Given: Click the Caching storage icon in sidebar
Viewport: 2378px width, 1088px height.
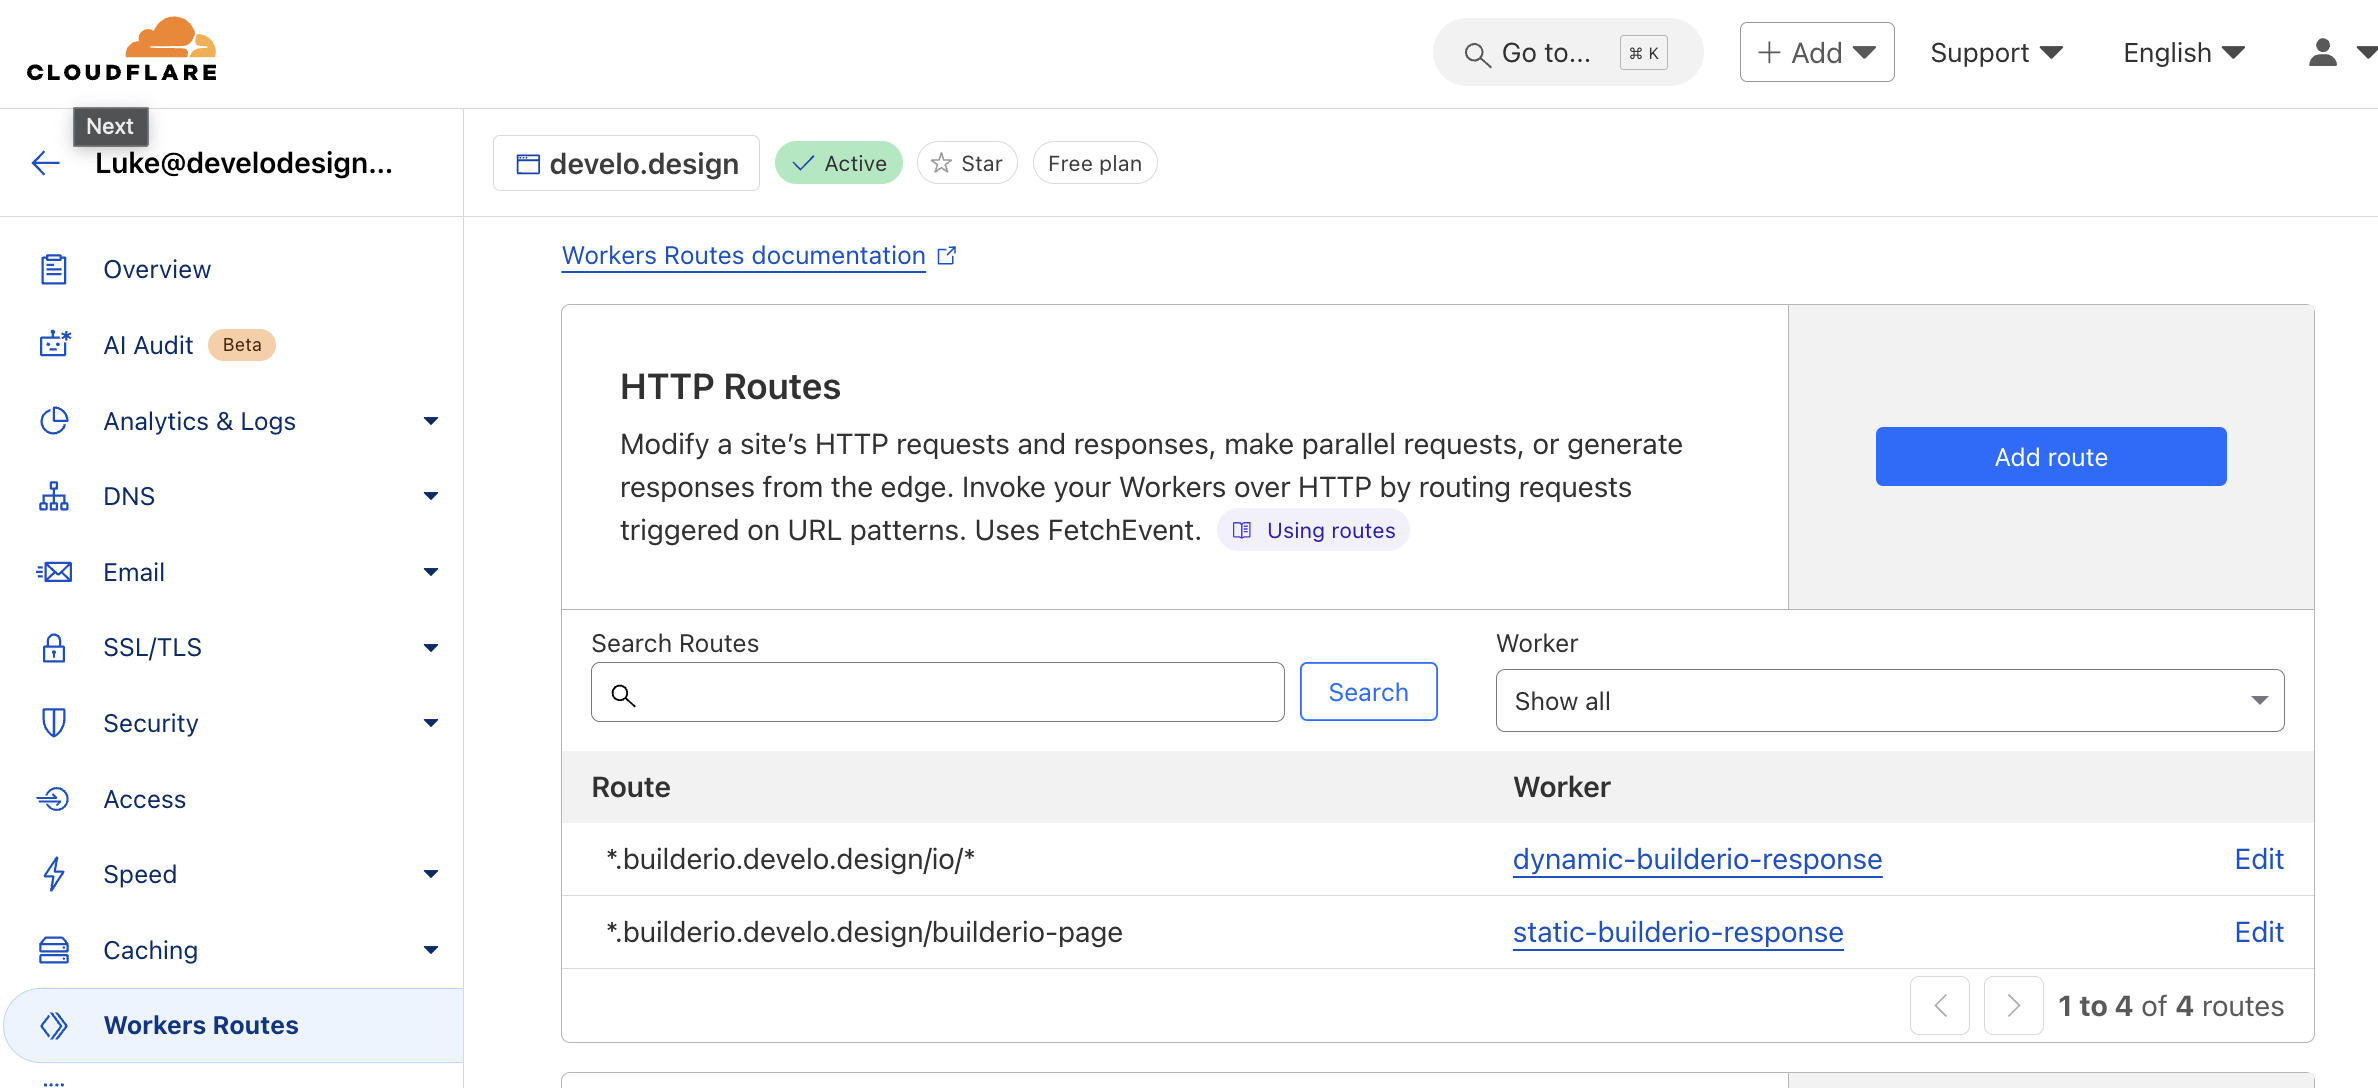Looking at the screenshot, I should click(54, 950).
